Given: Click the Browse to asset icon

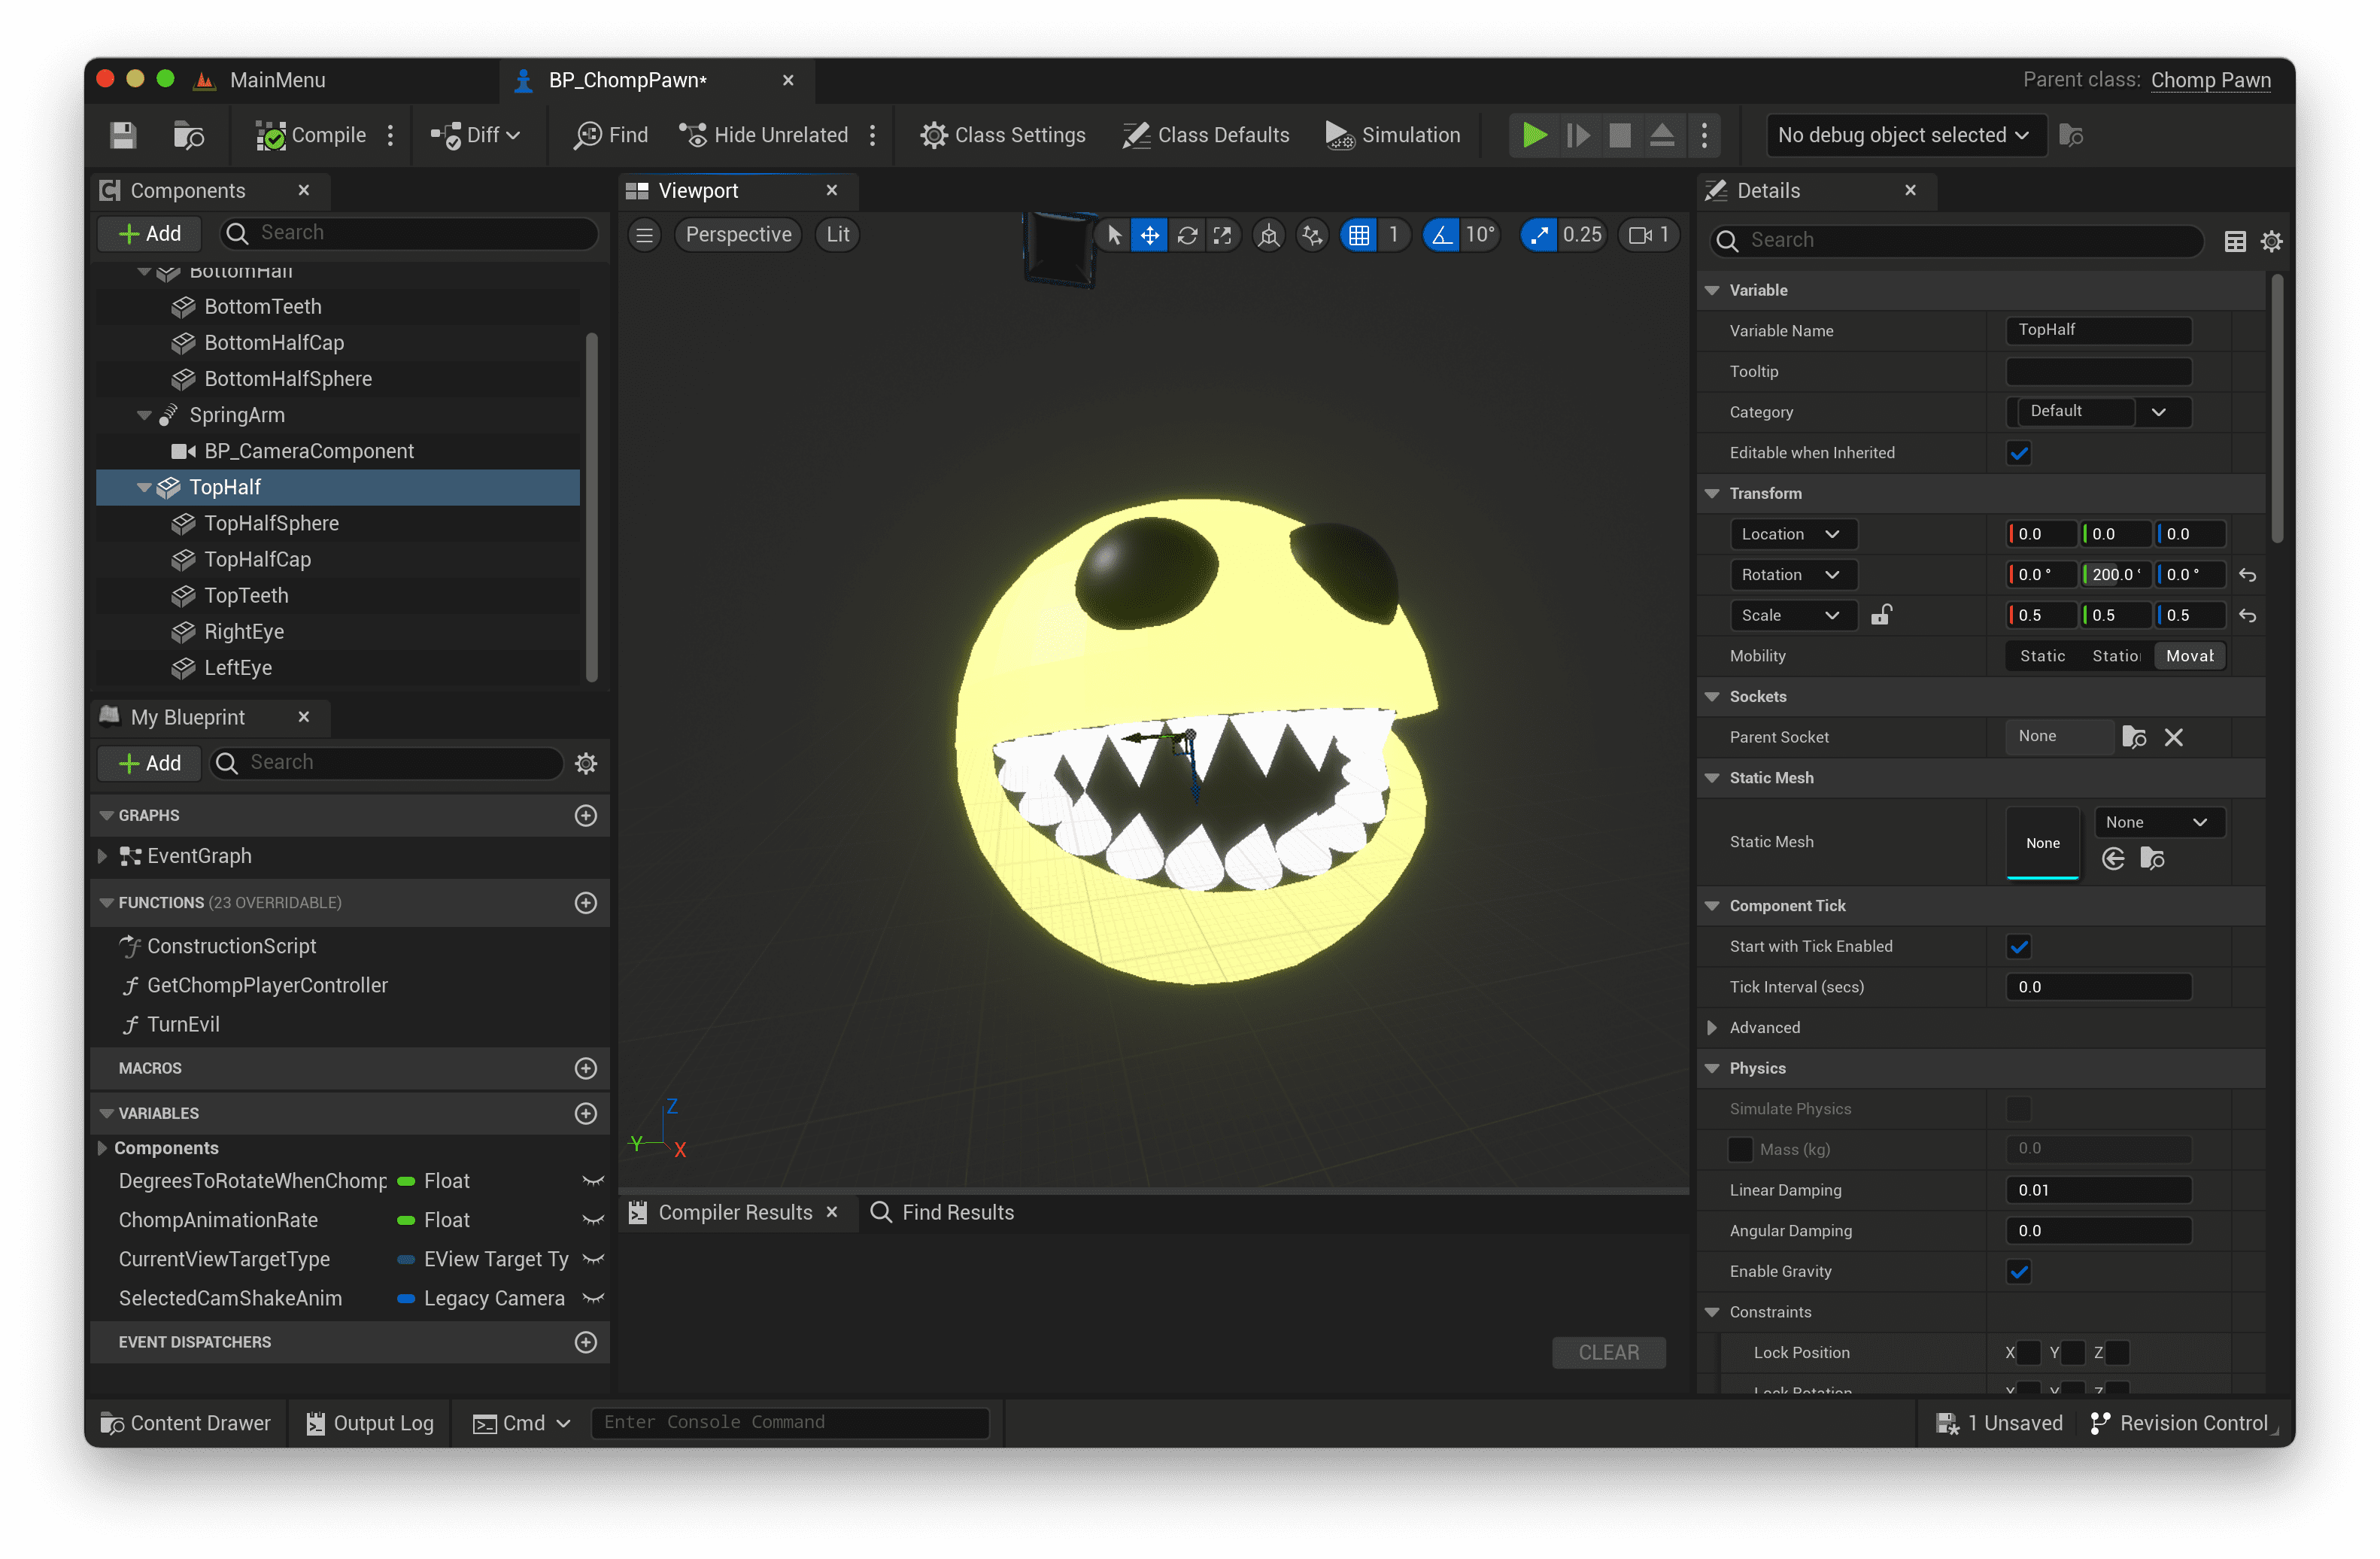Looking at the screenshot, I should point(189,135).
